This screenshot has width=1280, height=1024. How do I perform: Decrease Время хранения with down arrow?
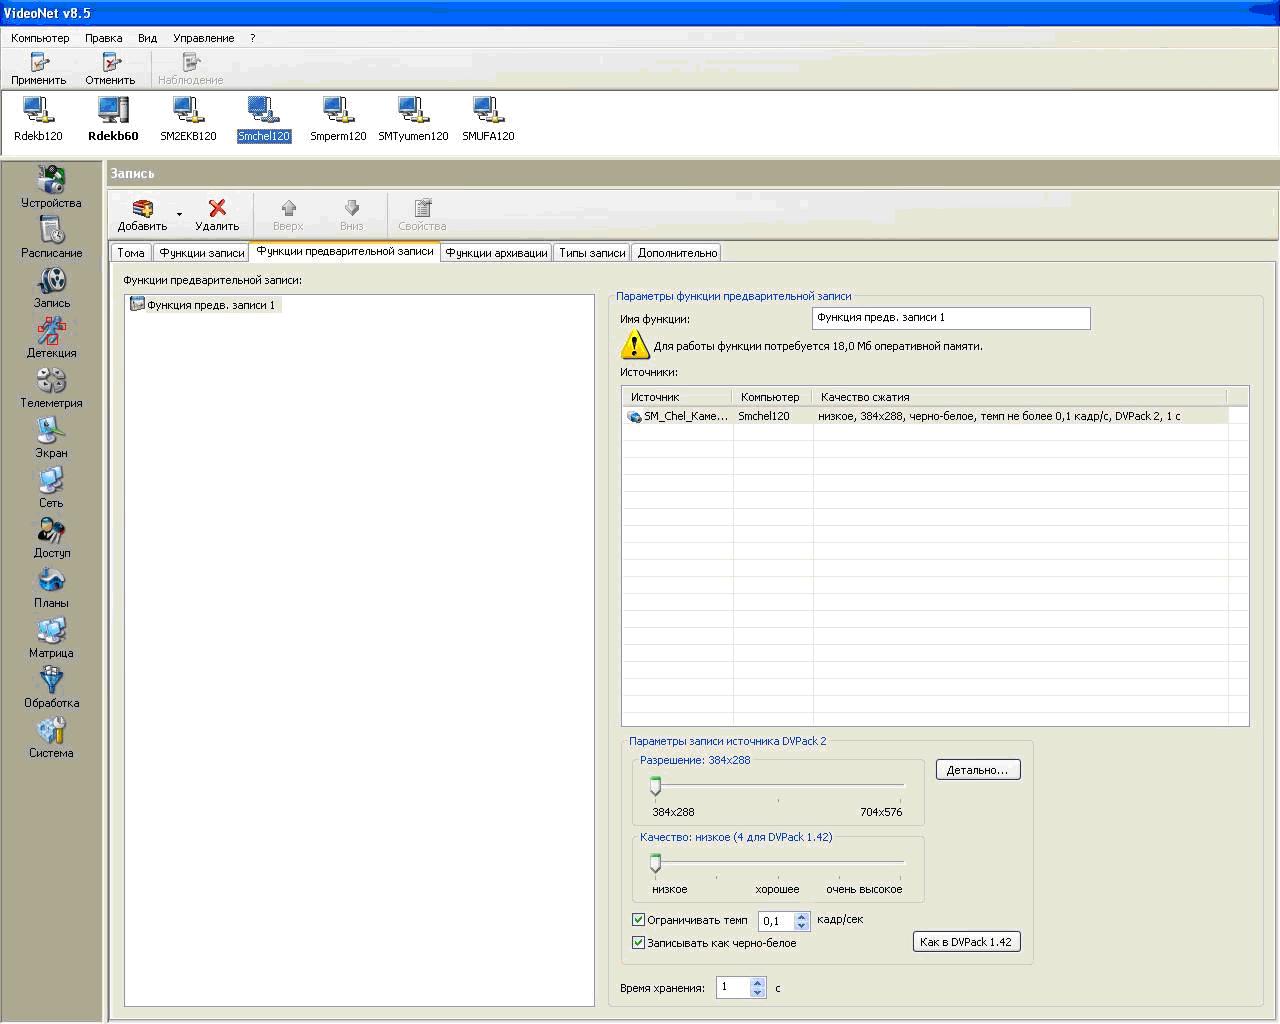758,993
